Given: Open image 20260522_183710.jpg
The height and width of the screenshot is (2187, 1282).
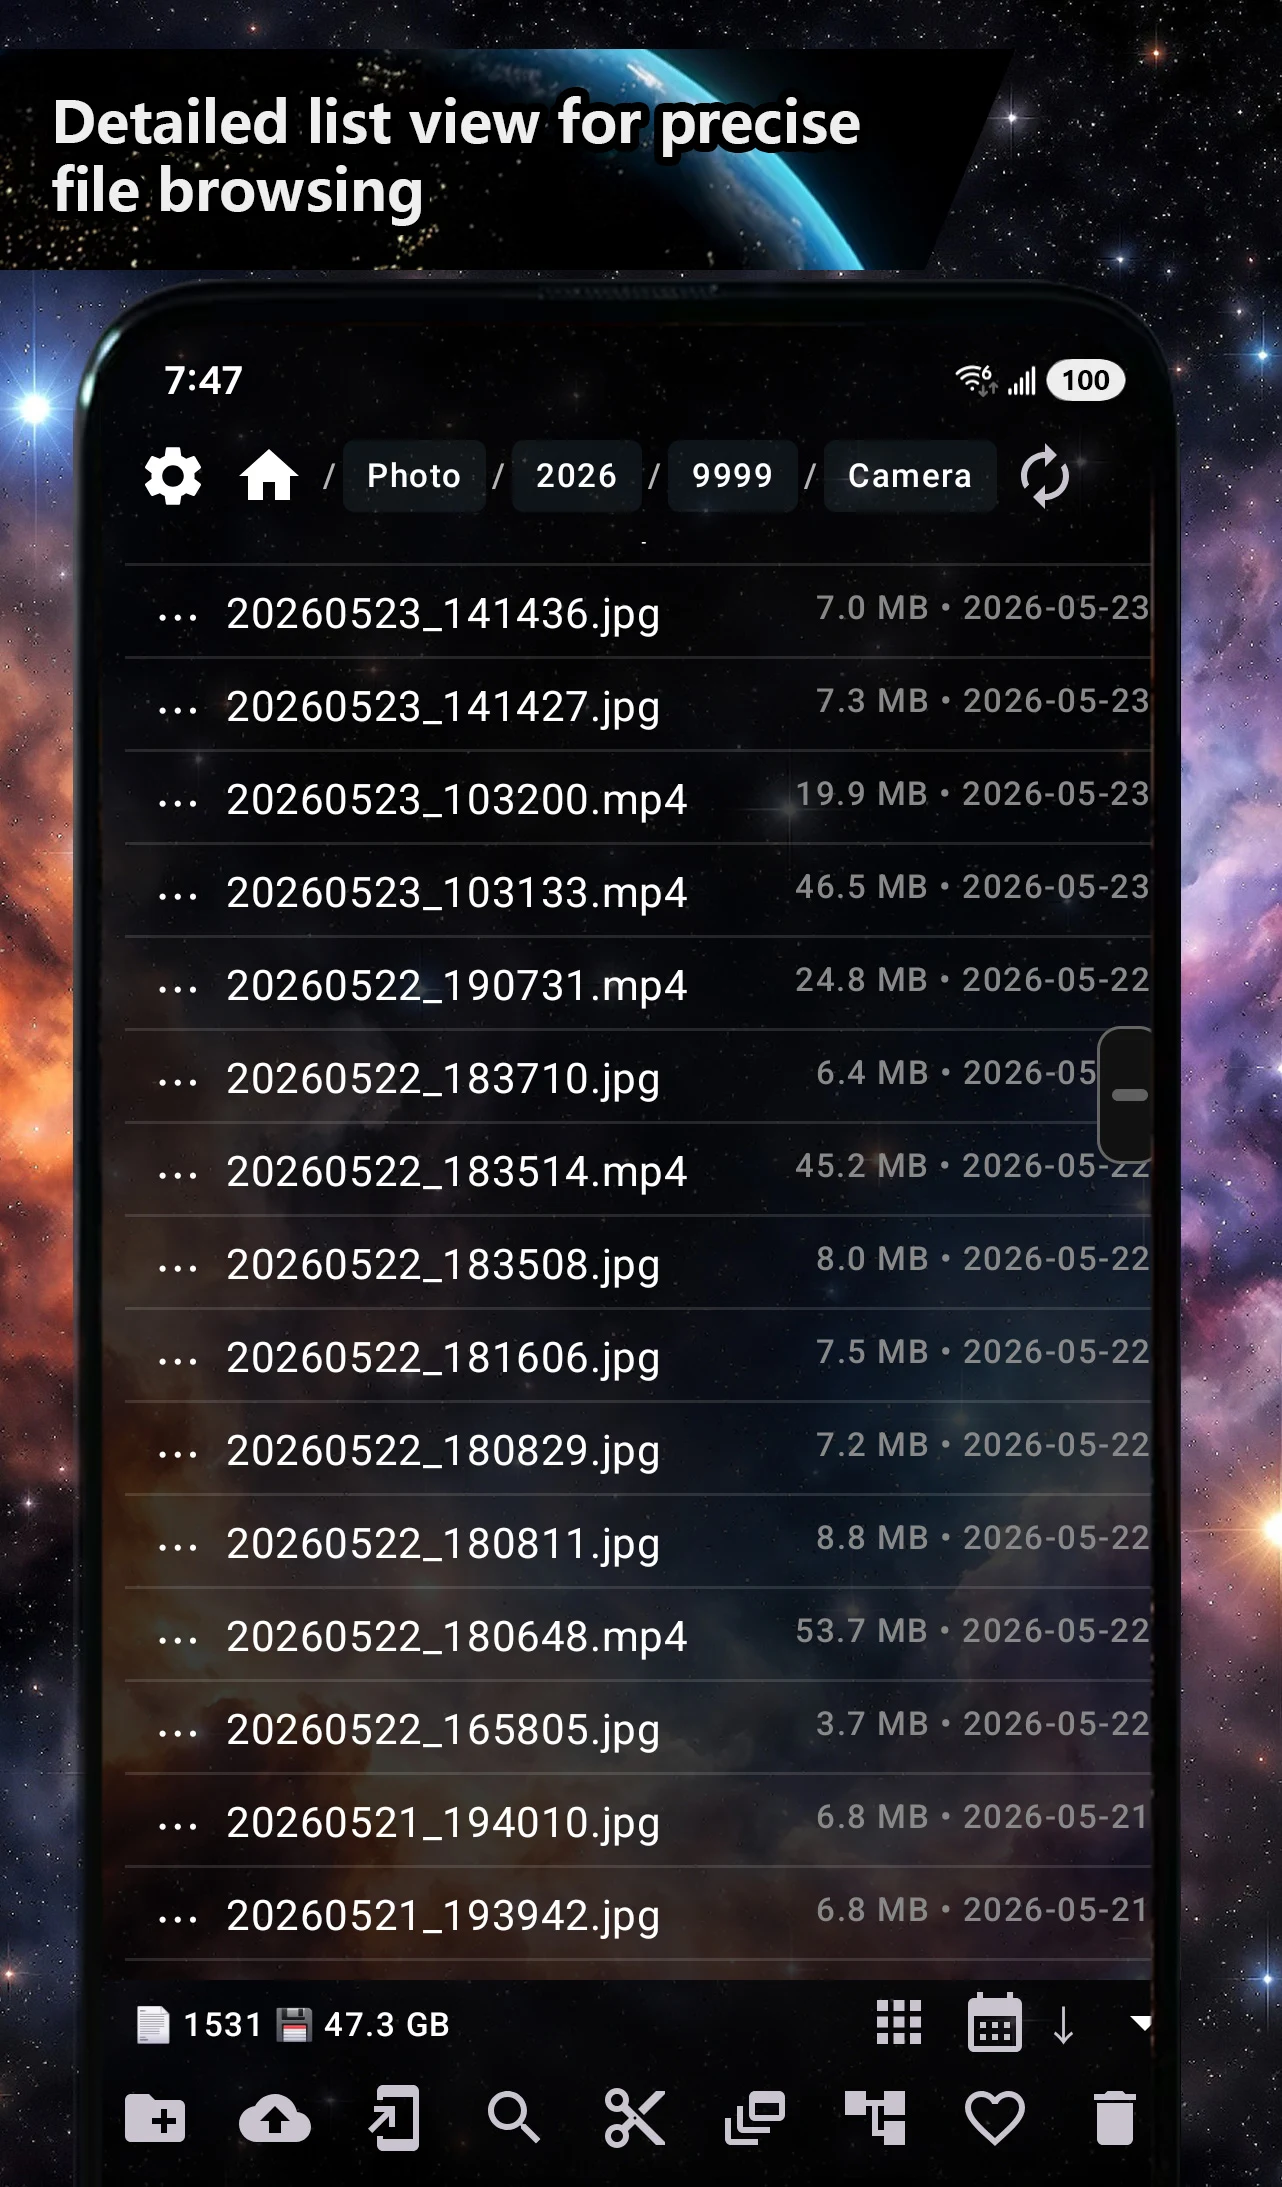Looking at the screenshot, I should pos(638,1077).
